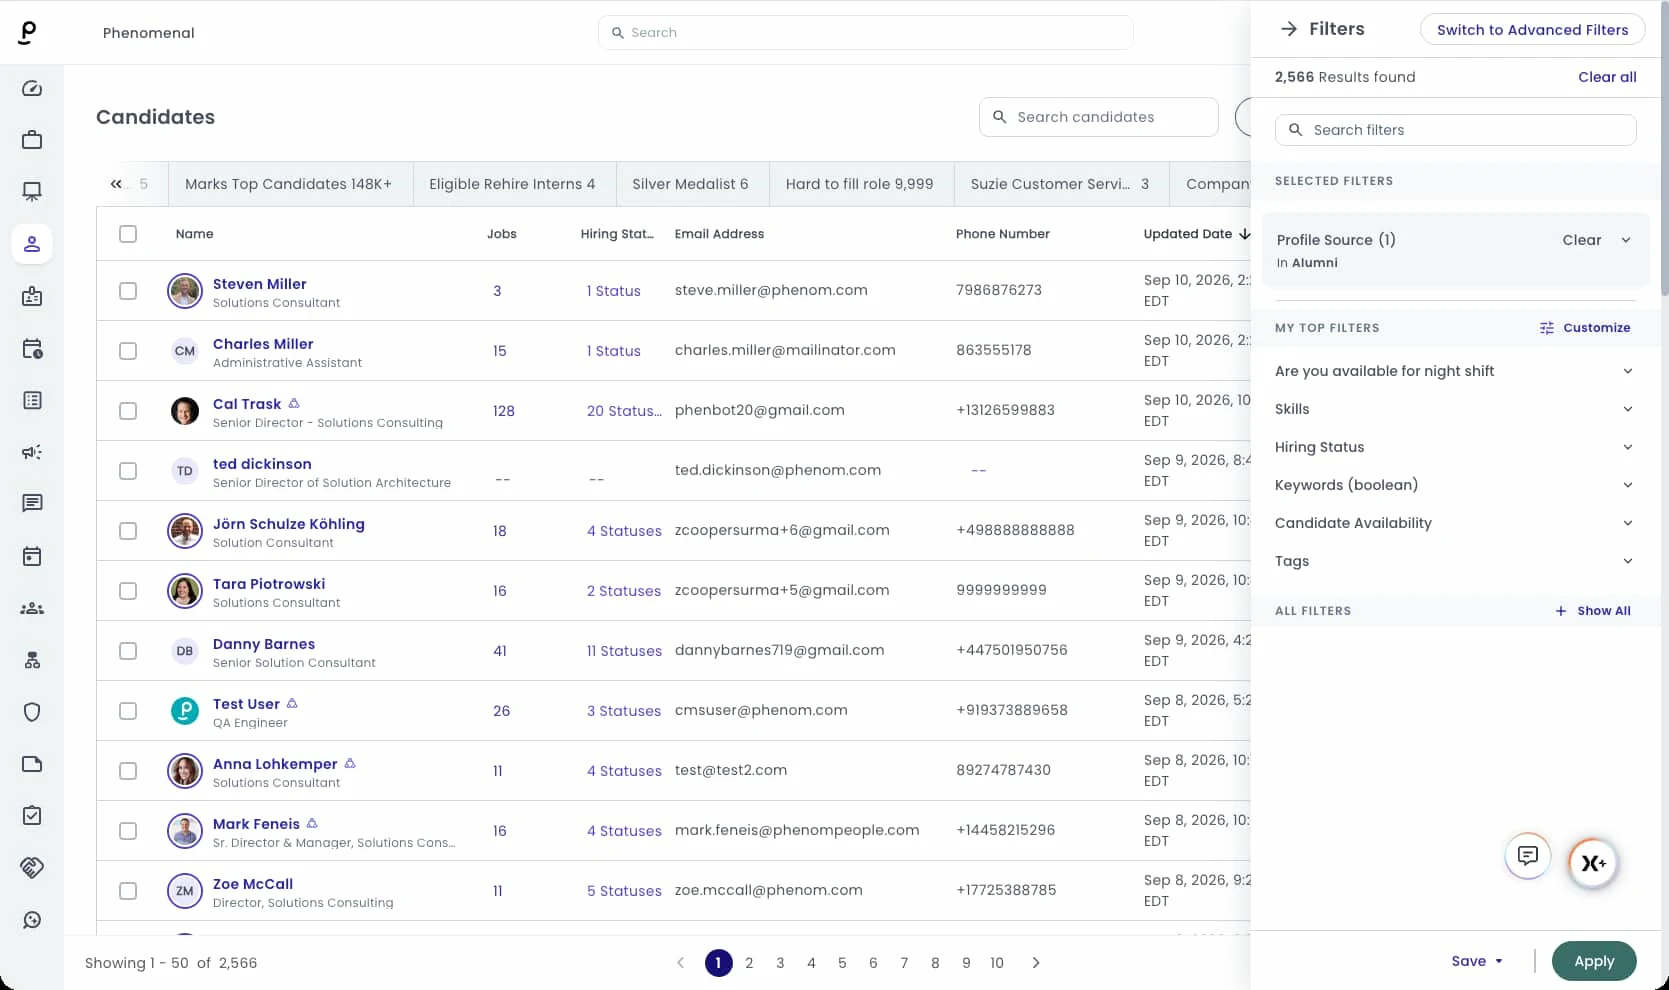Open Eligible Rehire Interns tab
The height and width of the screenshot is (990, 1669).
[513, 184]
